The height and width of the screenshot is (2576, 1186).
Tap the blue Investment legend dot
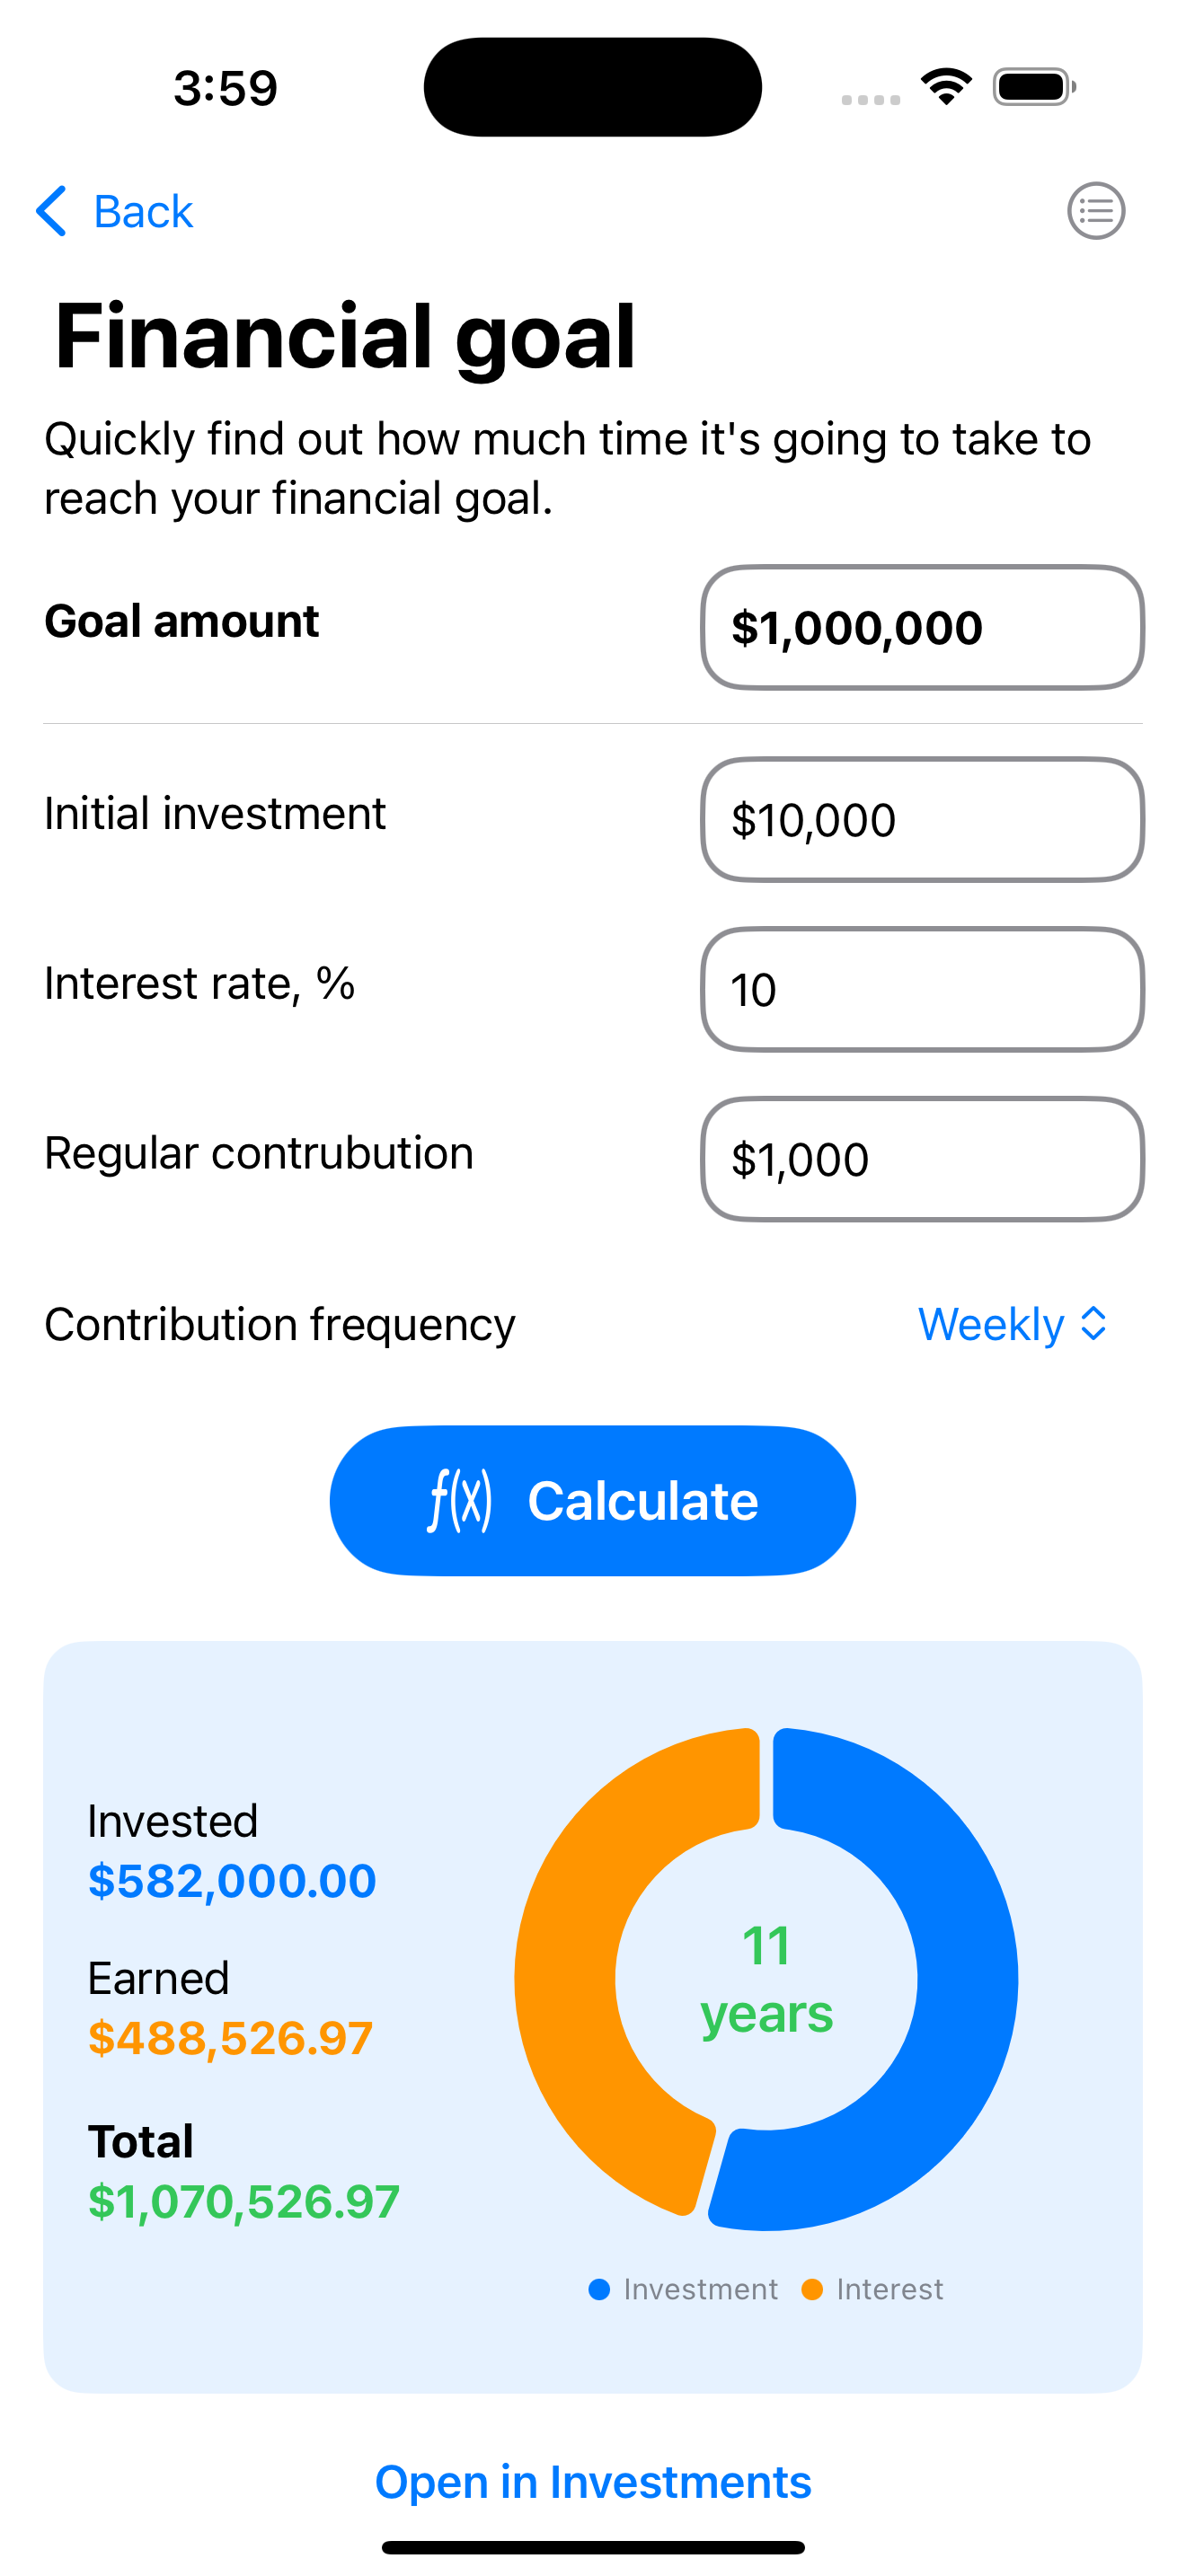click(x=599, y=2289)
